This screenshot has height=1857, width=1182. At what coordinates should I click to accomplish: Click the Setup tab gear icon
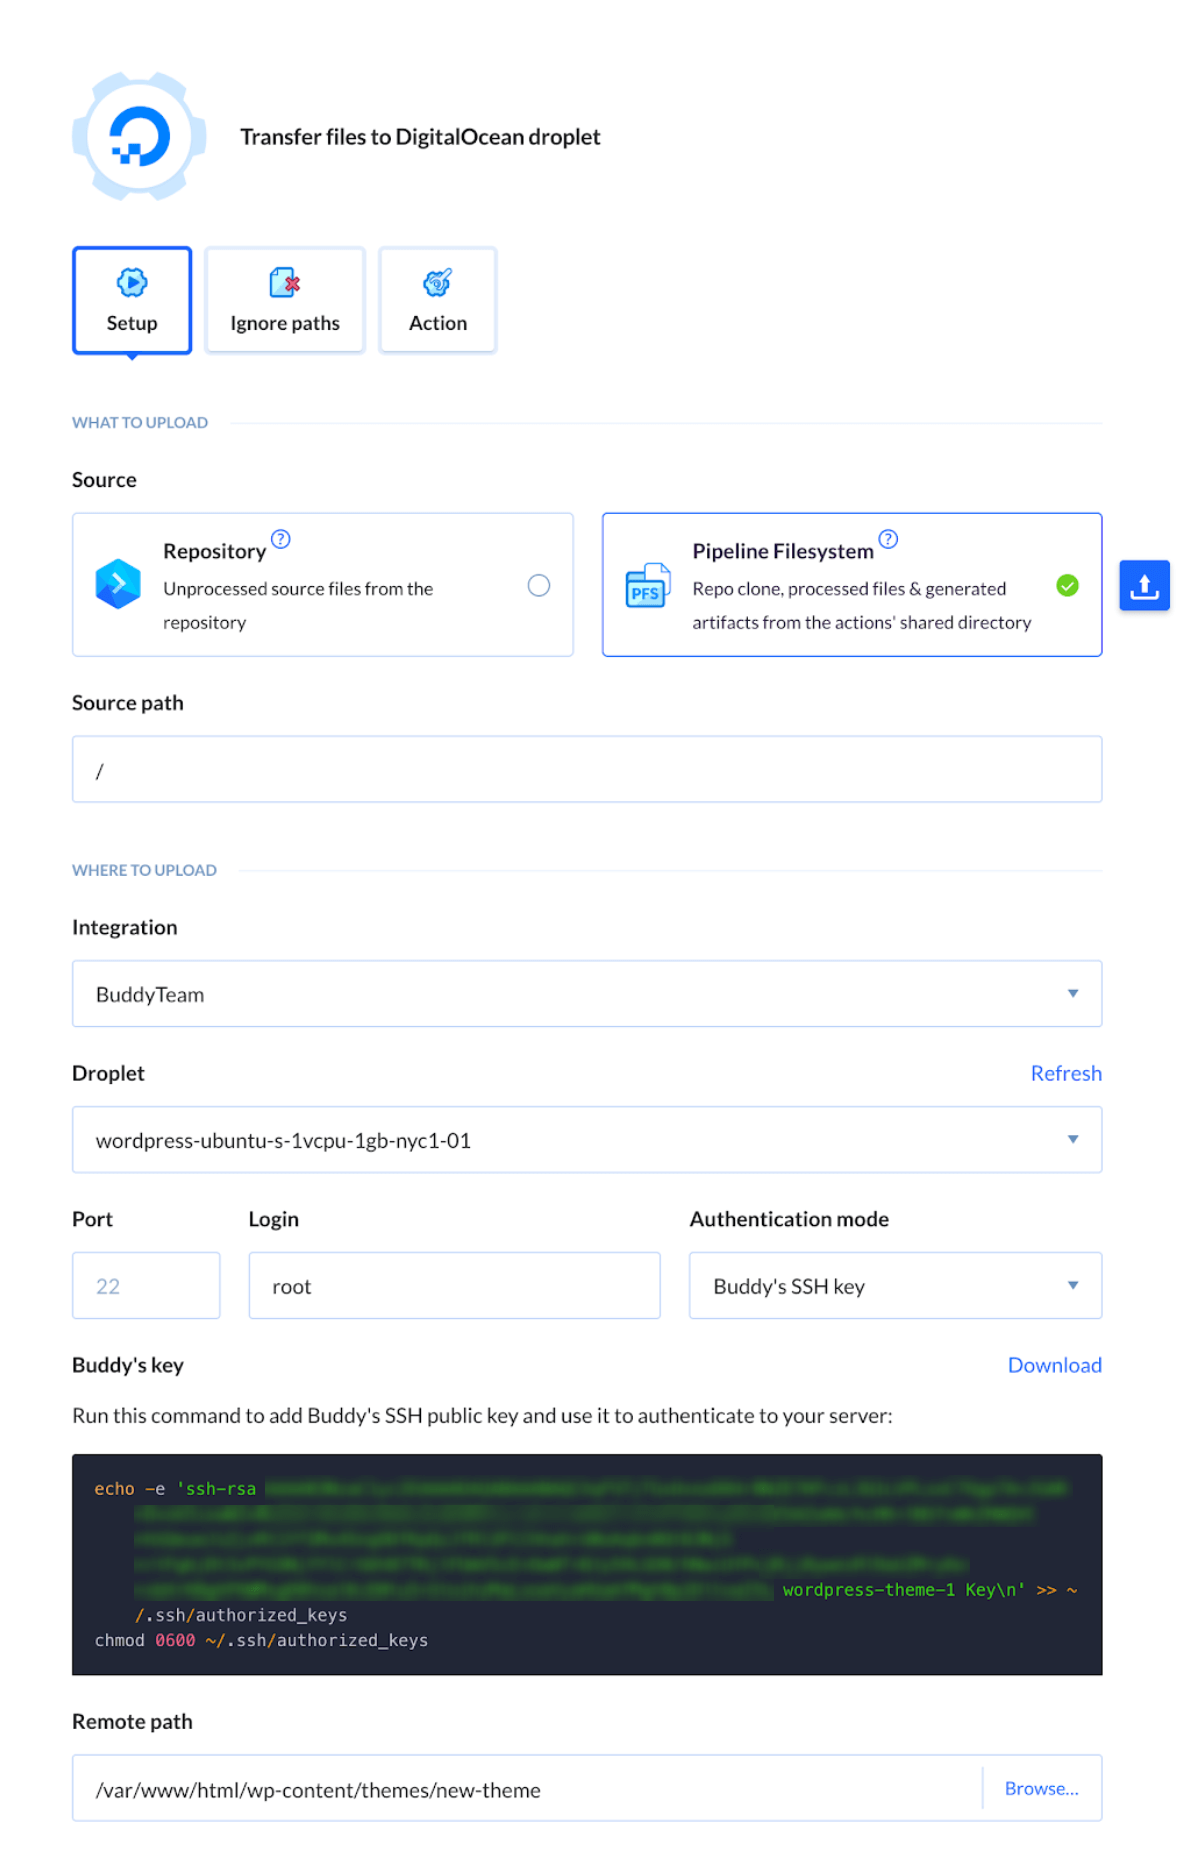pyautogui.click(x=132, y=283)
